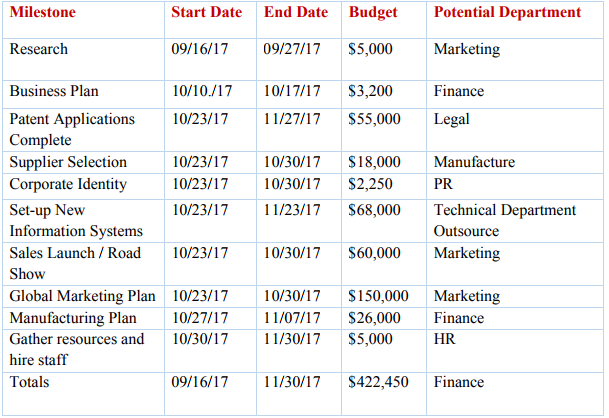Select the Start Date header cell
Screen dimensions: 609x418
pyautogui.click(x=208, y=13)
